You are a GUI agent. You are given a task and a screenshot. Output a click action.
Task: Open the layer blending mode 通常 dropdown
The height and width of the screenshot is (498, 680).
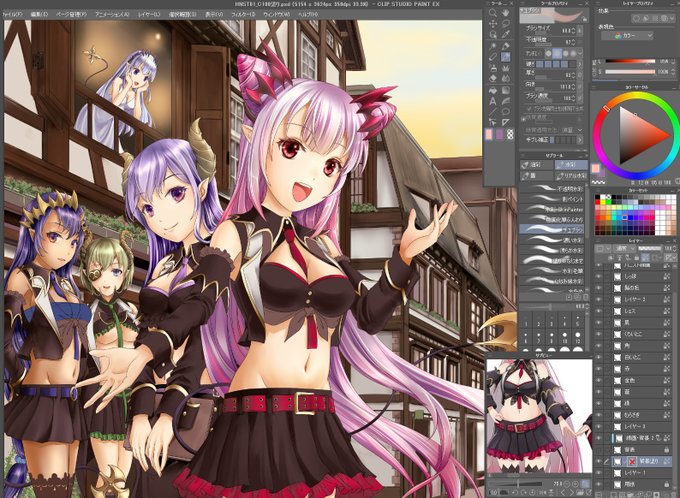(x=623, y=248)
